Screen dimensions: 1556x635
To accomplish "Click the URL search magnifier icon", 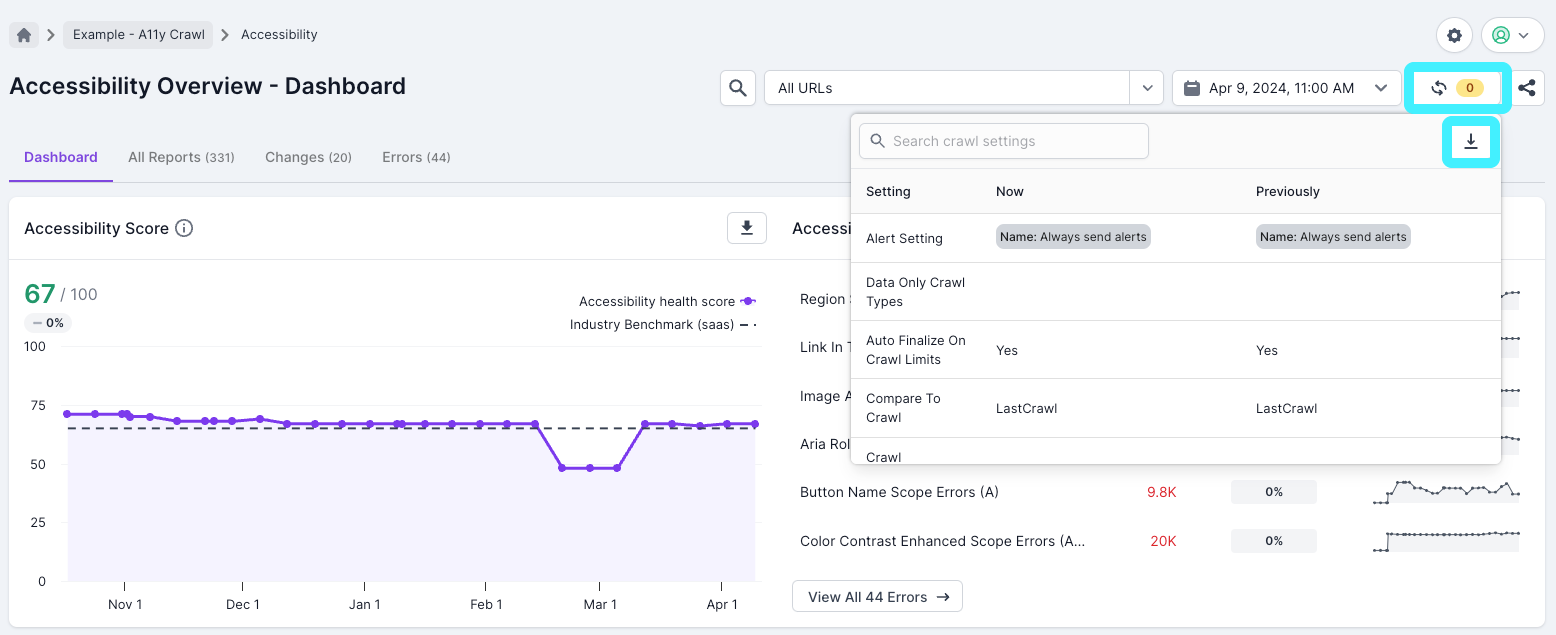I will [737, 88].
